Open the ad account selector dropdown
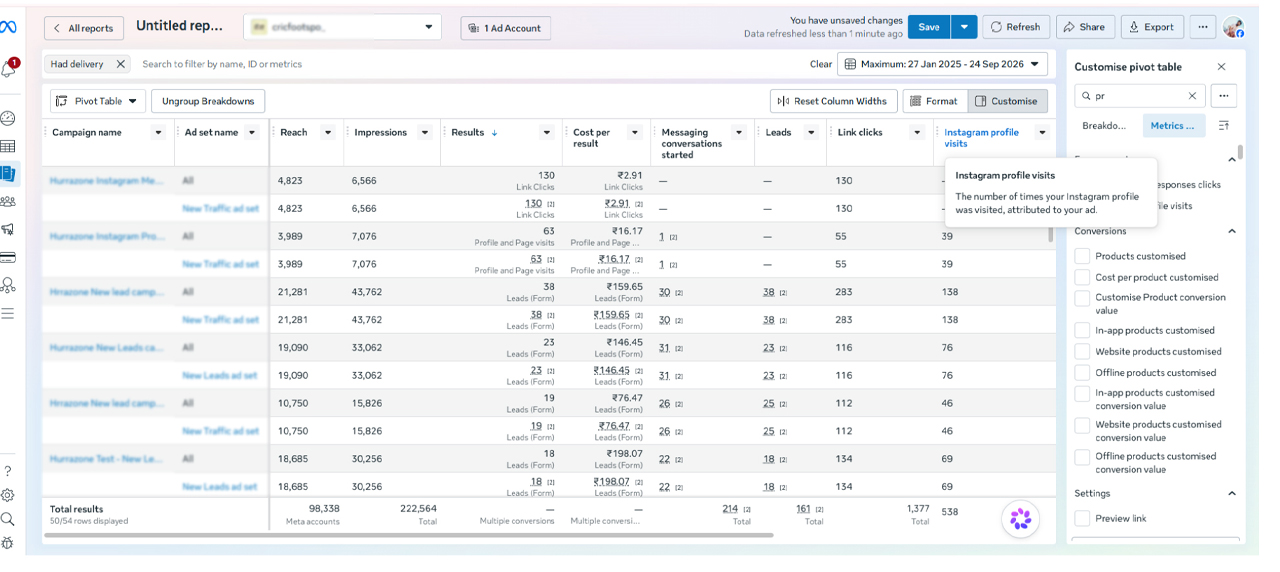This screenshot has width=1280, height=572. [x=343, y=27]
